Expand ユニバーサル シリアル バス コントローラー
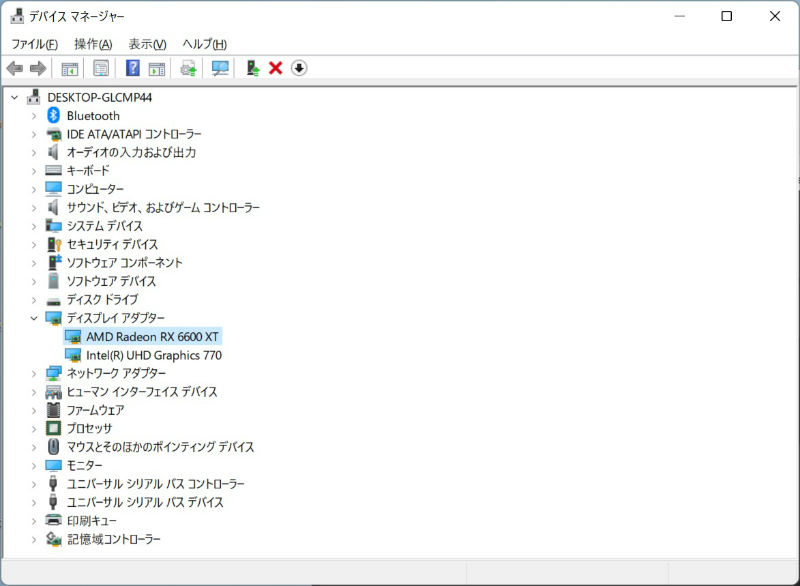Viewport: 800px width, 586px height. [x=34, y=484]
